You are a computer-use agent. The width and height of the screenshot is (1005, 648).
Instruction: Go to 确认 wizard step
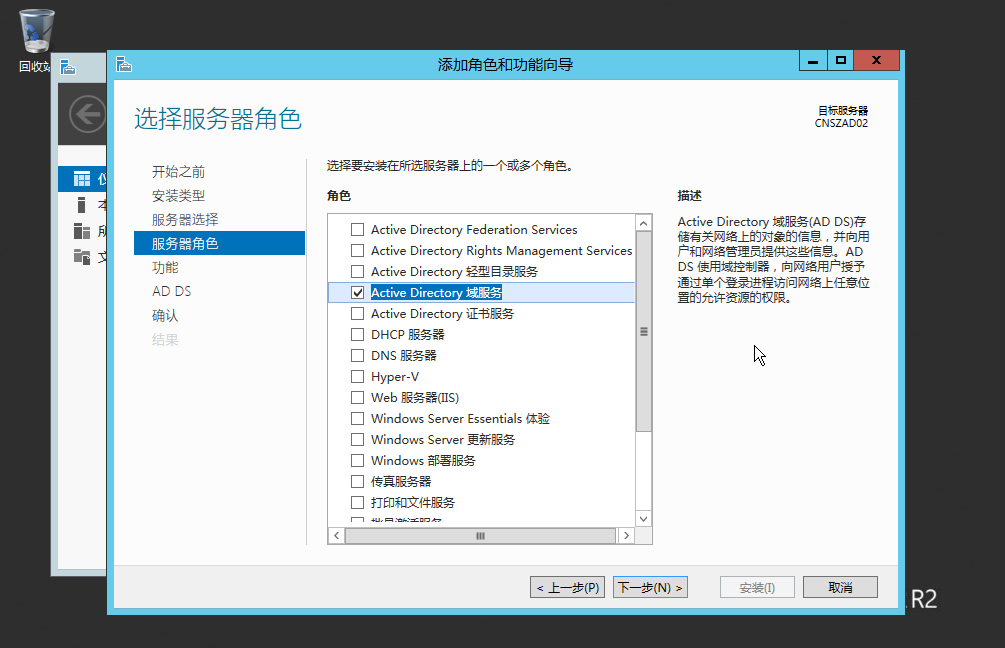[x=165, y=315]
